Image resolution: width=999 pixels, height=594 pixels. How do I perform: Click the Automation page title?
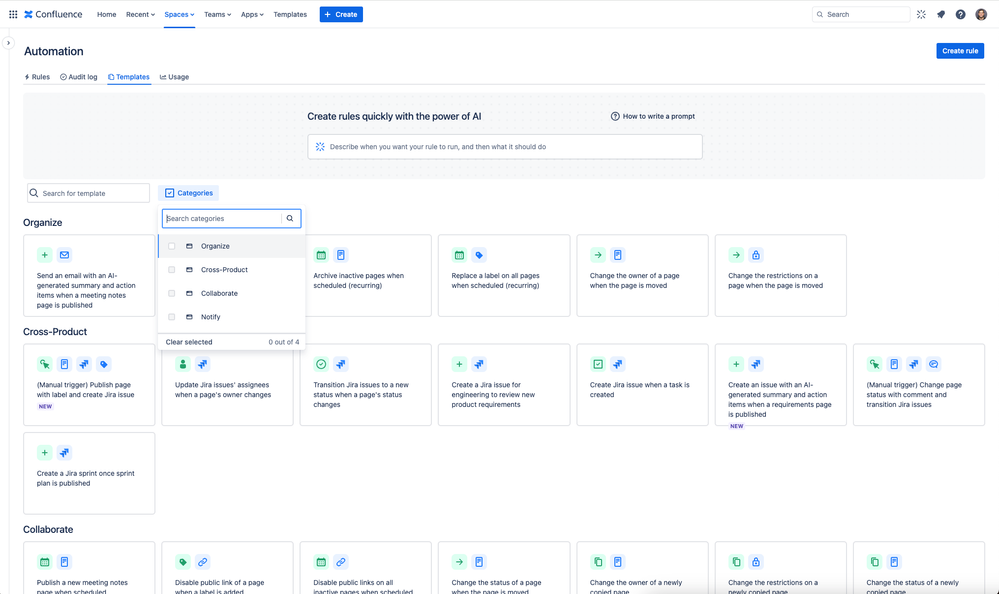pyautogui.click(x=54, y=51)
